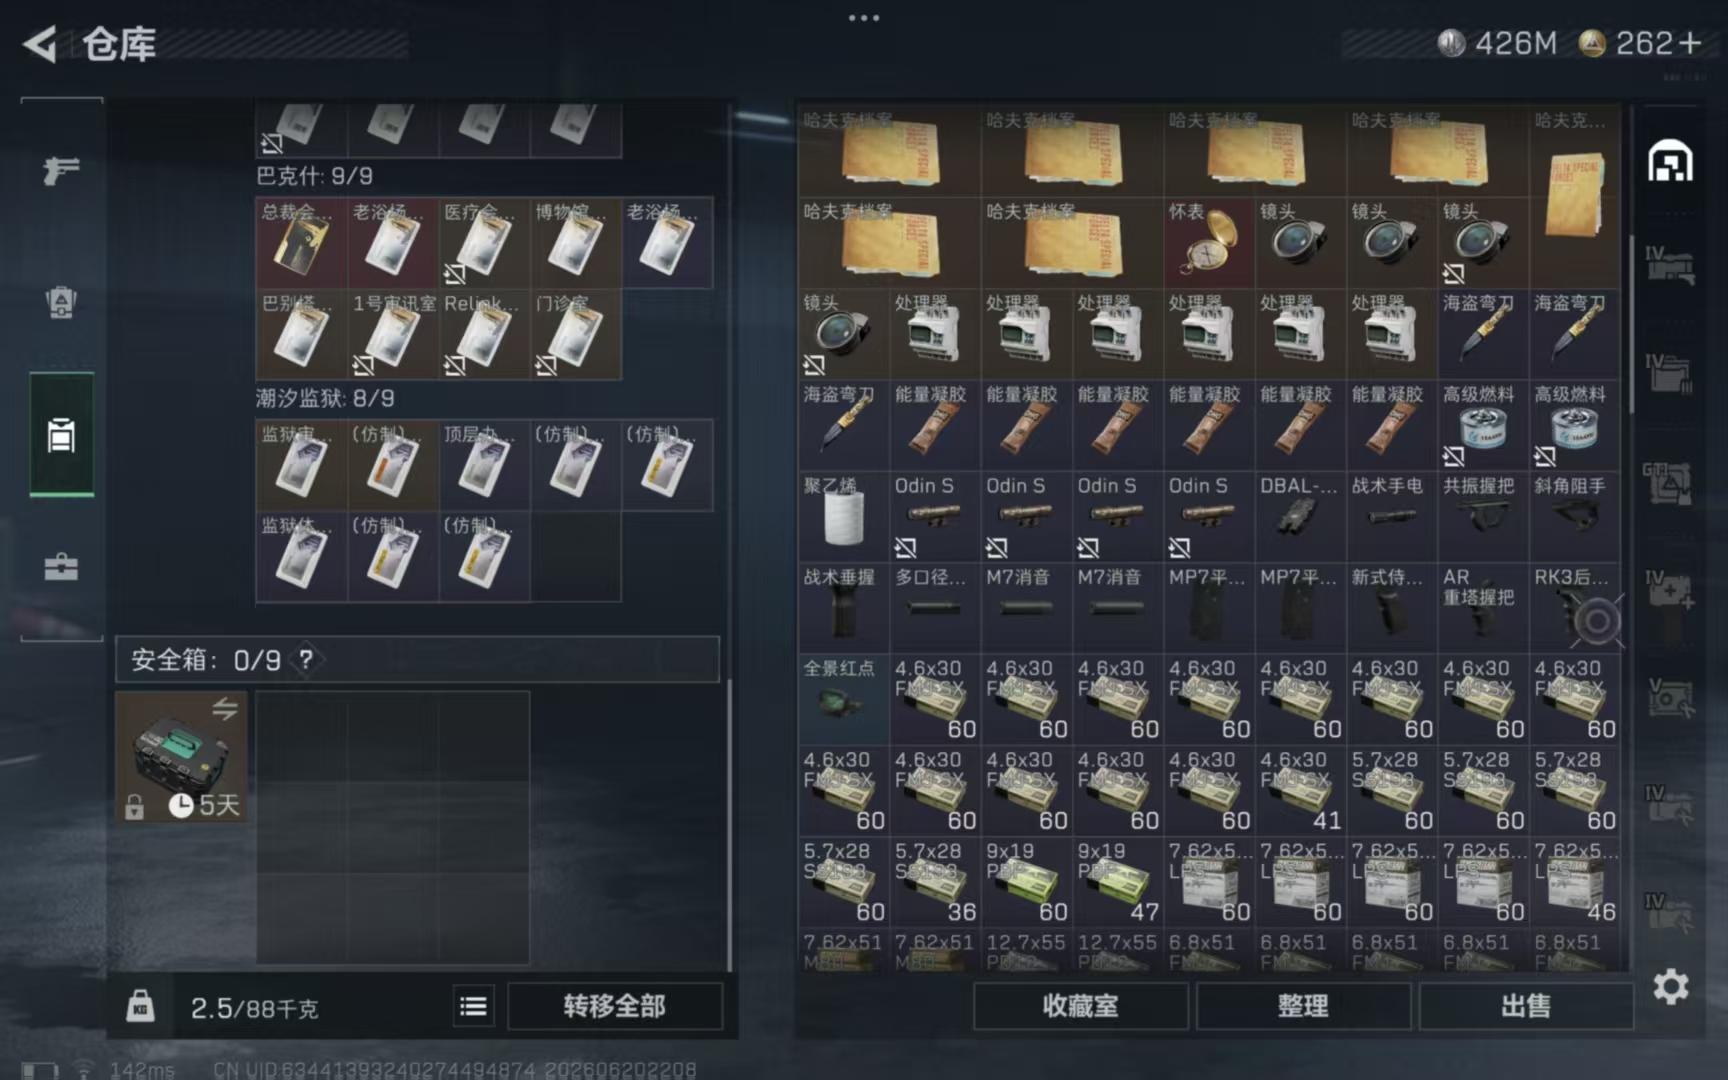Switch to the IV folder storage tab

point(1670,374)
